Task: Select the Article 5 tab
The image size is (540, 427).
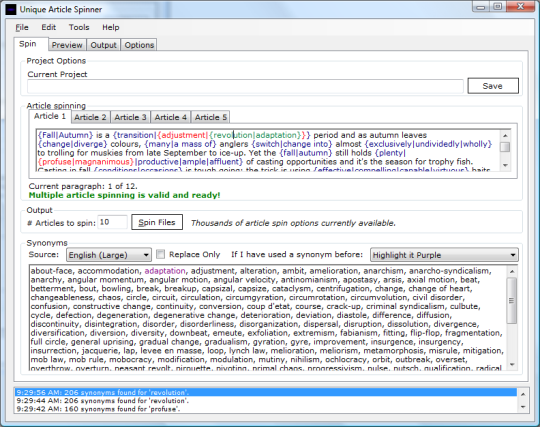Action: [211, 117]
